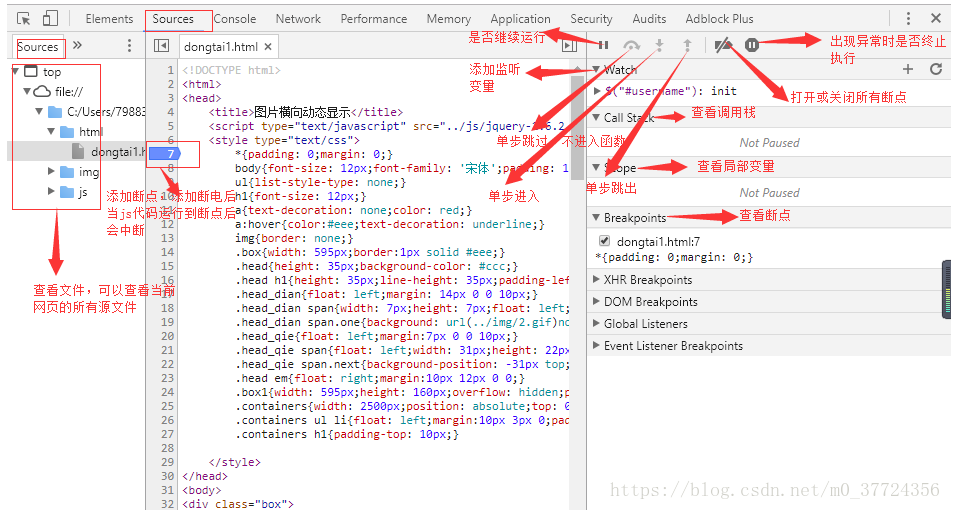The width and height of the screenshot is (954, 522).
Task: Click the .box width code on line 14
Action: 370,252
